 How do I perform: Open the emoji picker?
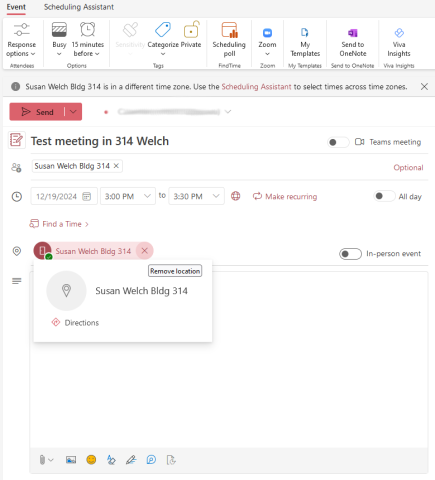coord(91,460)
